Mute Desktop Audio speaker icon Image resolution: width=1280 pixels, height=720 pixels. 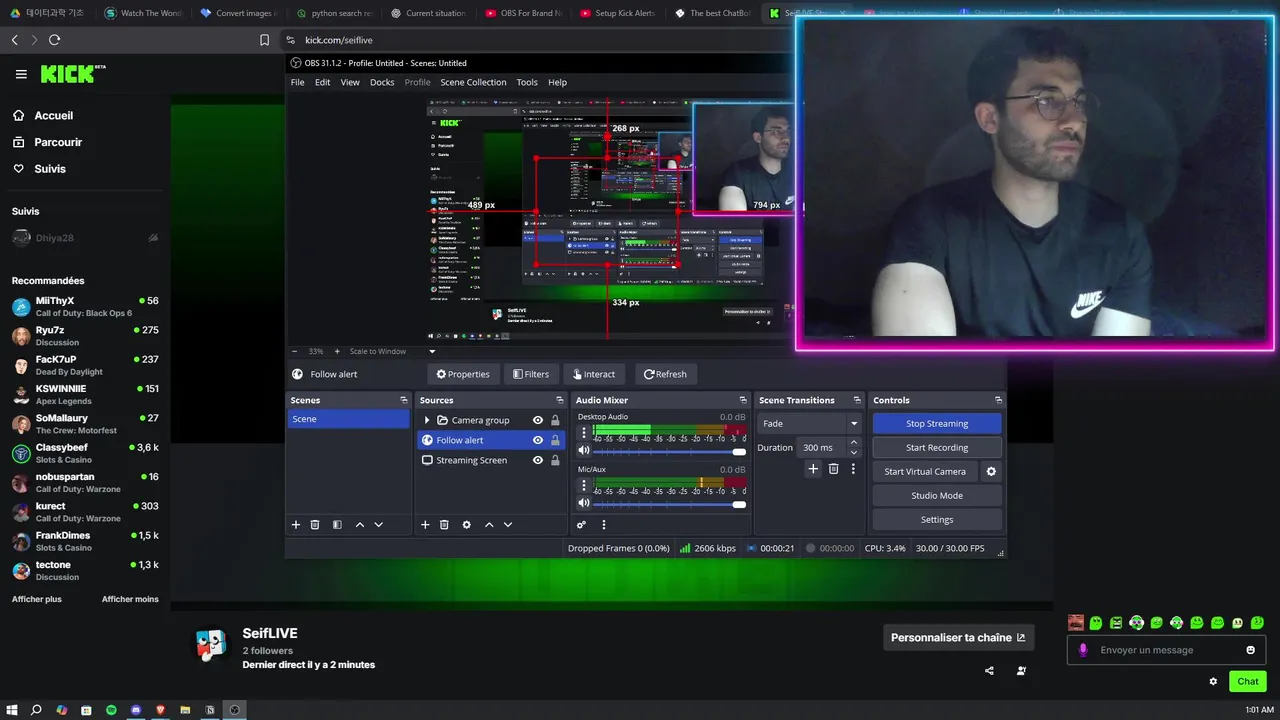584,450
